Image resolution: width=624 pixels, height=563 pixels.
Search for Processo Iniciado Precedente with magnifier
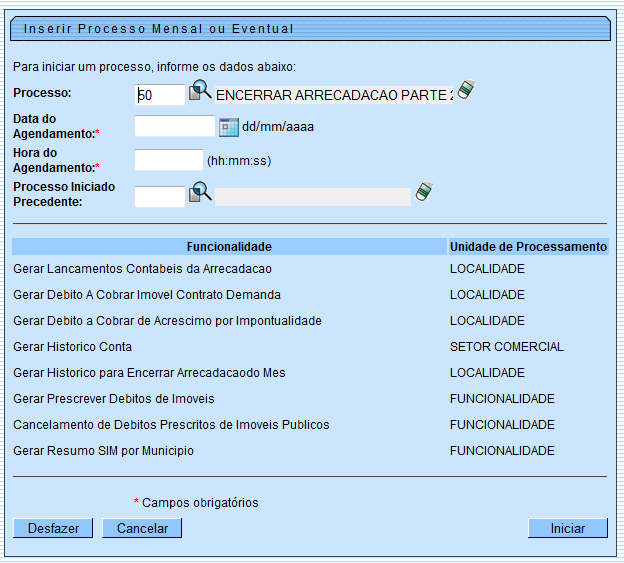pos(201,192)
